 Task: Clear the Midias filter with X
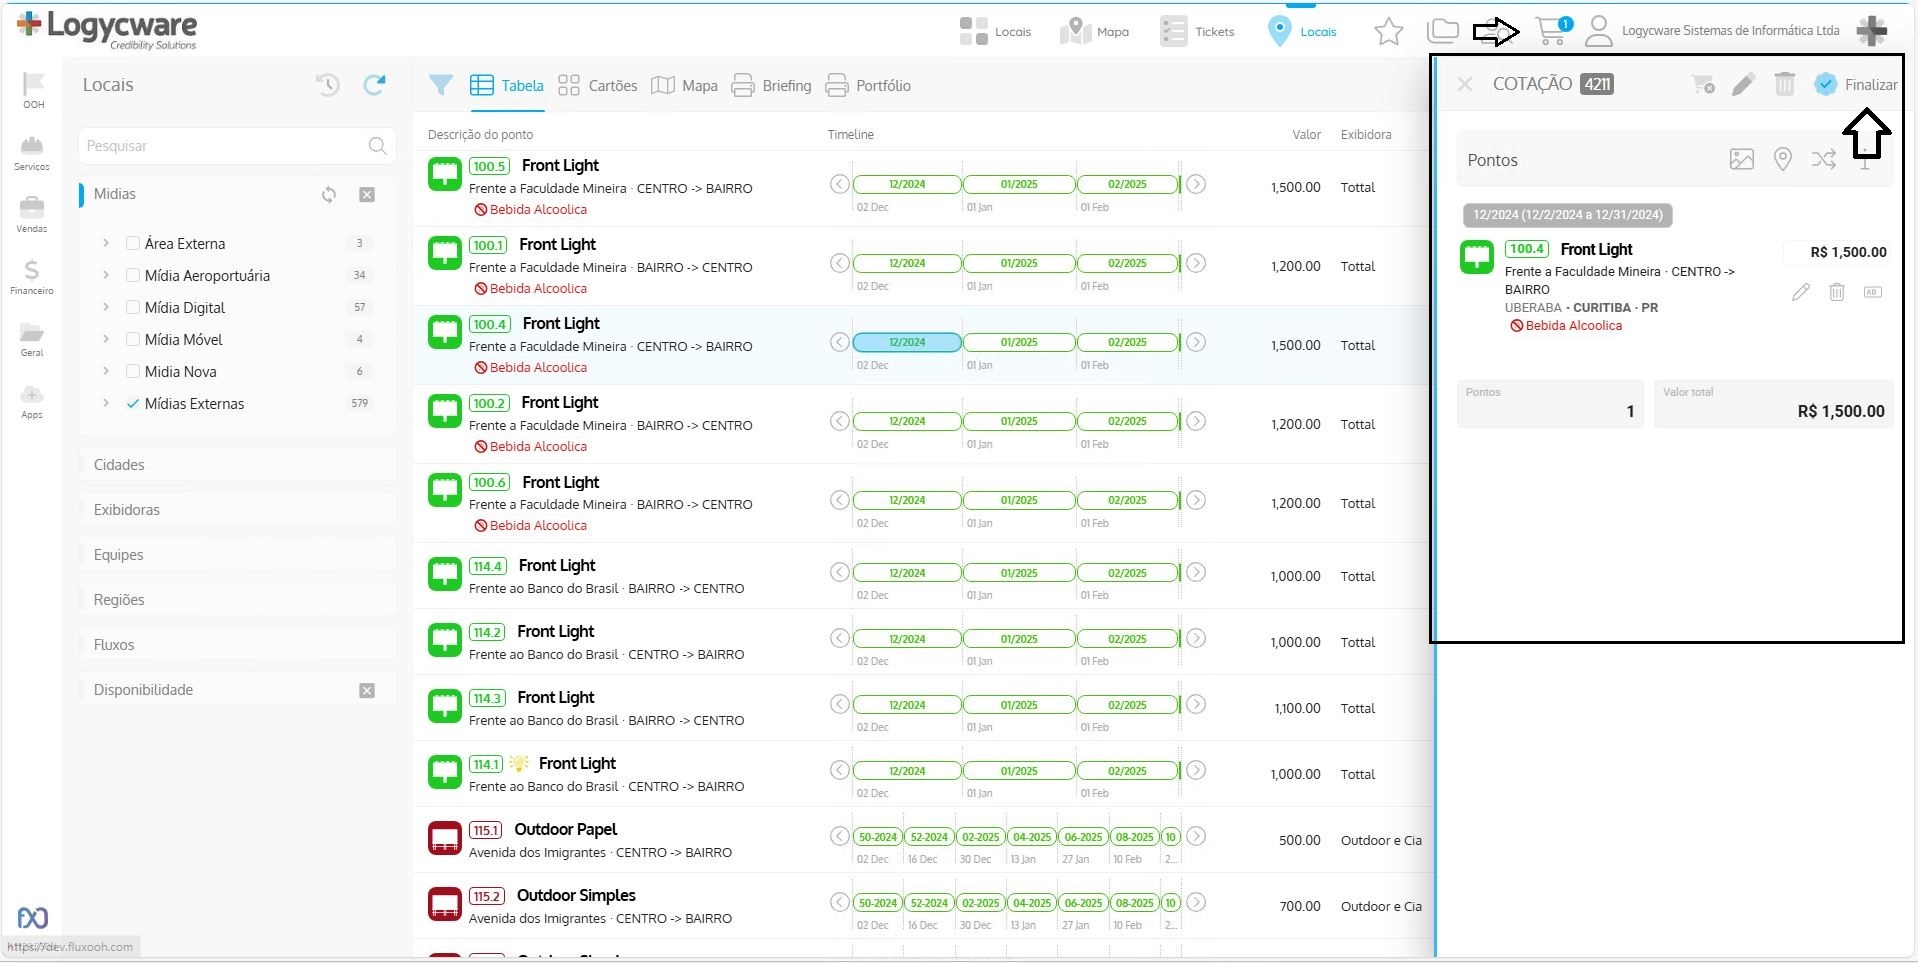tap(367, 194)
